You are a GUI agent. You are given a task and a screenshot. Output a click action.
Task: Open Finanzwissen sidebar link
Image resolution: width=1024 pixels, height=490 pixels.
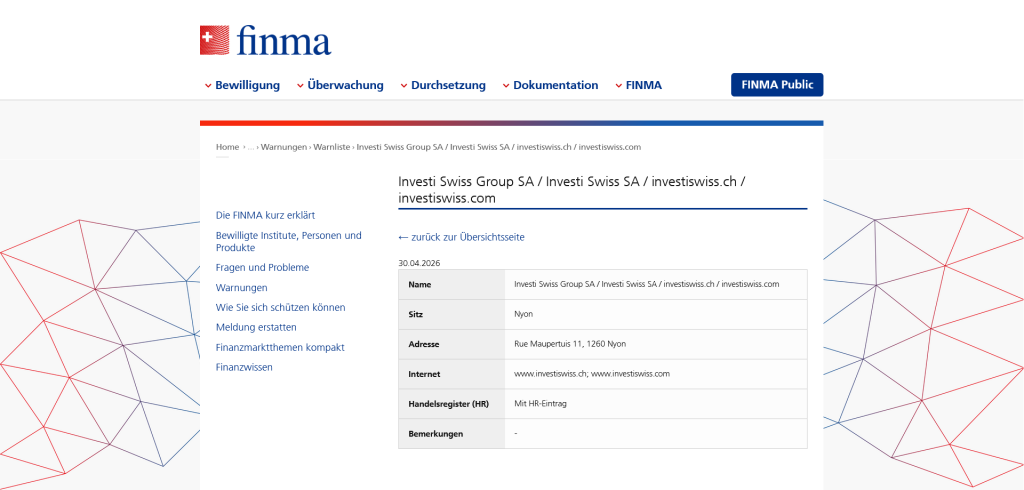[244, 367]
